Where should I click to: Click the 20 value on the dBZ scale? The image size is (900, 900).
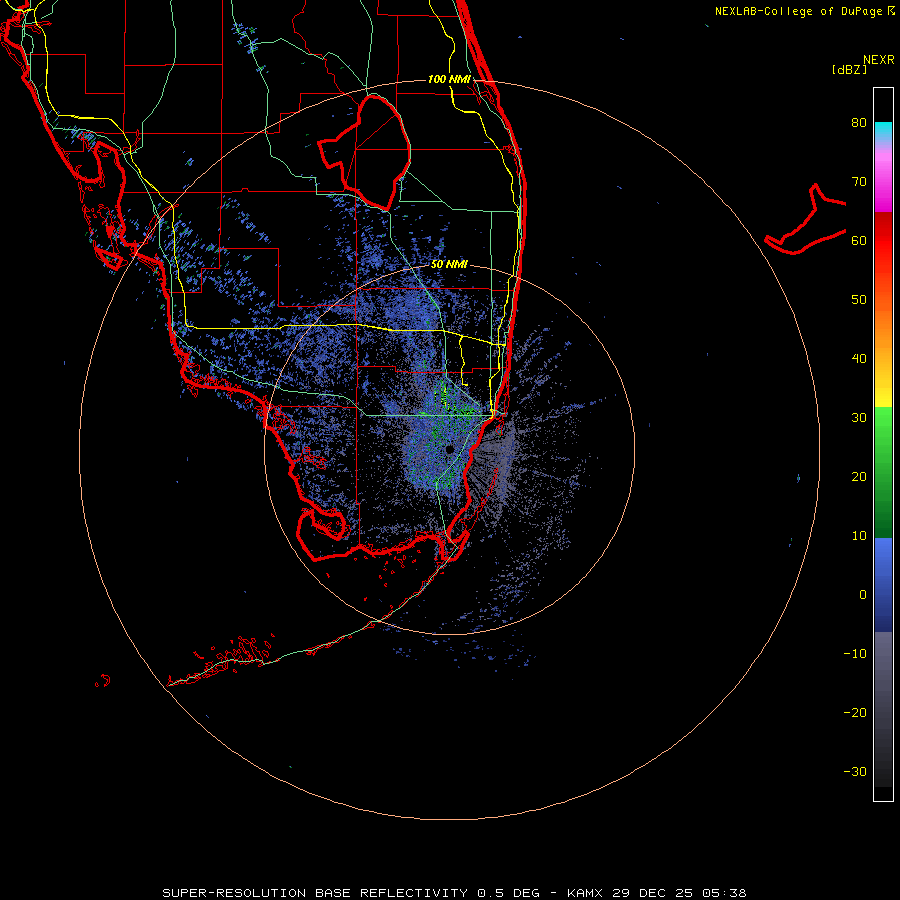[x=859, y=477]
